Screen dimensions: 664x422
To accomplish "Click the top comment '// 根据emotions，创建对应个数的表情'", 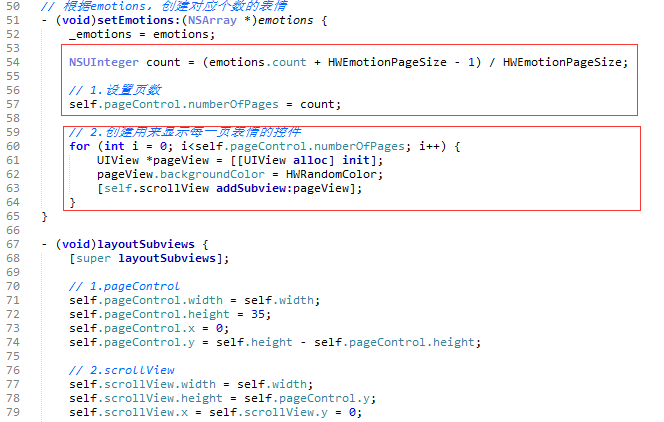I will click(x=164, y=6).
